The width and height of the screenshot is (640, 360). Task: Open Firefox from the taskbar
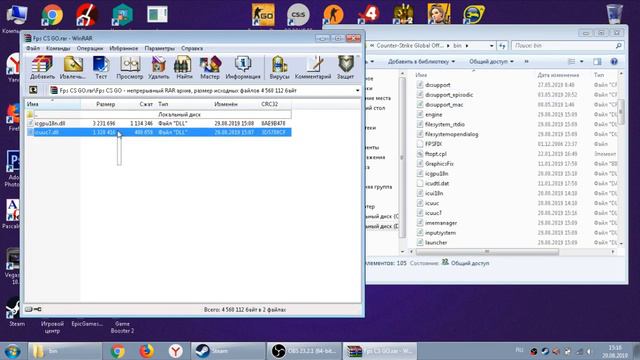click(146, 351)
